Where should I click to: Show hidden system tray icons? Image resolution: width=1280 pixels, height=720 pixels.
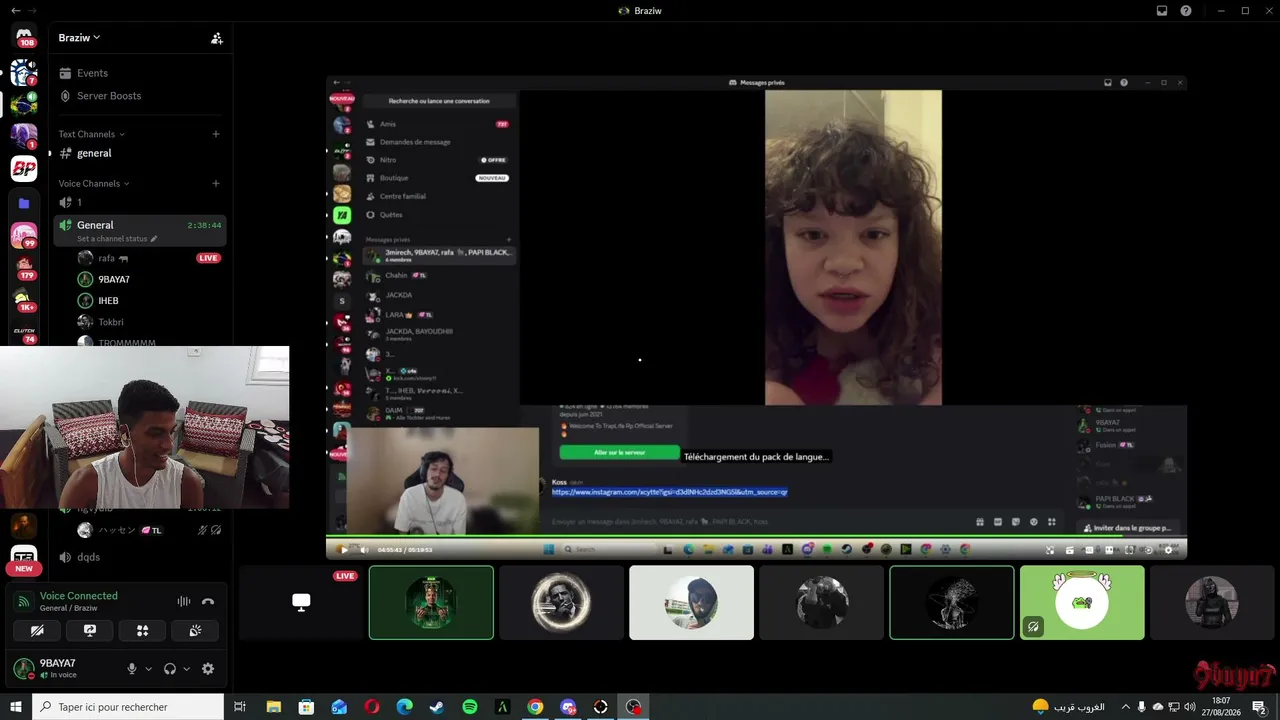point(1127,707)
